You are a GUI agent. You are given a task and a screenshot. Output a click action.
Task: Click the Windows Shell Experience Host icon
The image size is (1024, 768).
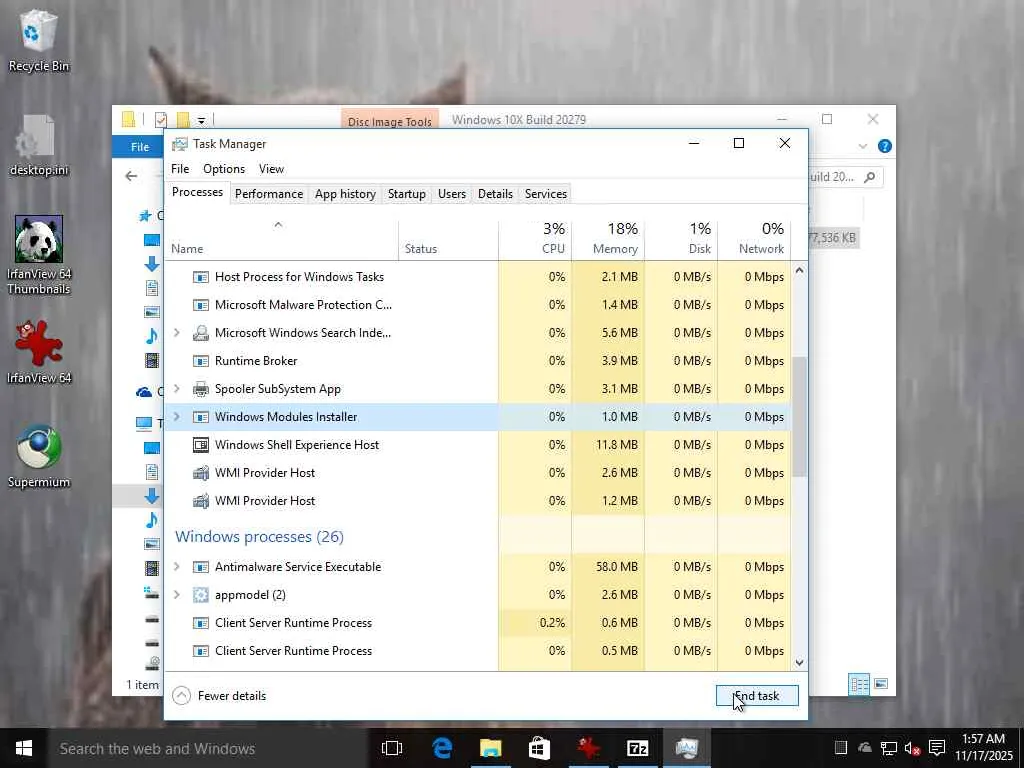(x=200, y=445)
